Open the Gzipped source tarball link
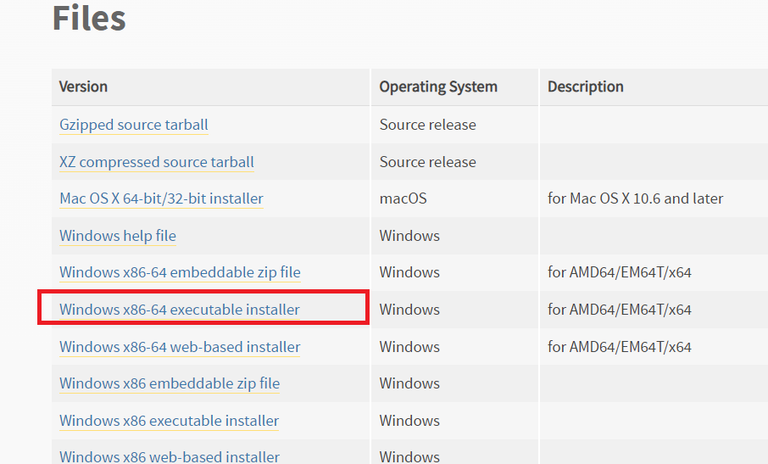The image size is (768, 464). click(134, 125)
